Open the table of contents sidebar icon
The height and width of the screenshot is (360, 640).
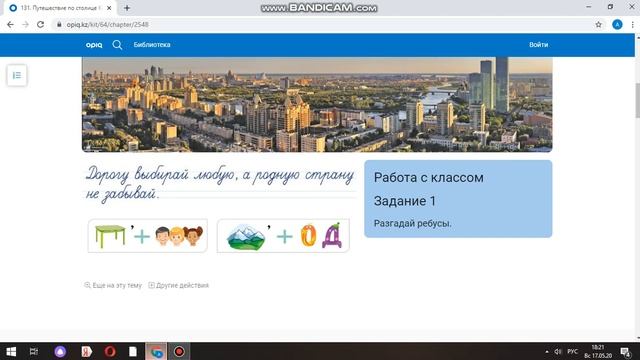click(17, 75)
